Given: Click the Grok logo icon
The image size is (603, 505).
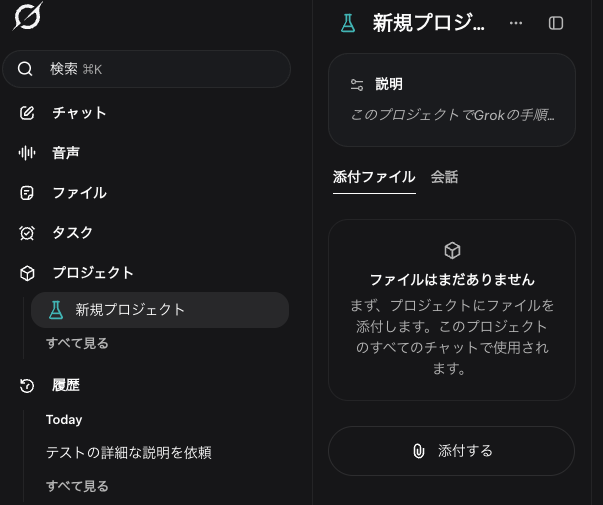Looking at the screenshot, I should 28,16.
